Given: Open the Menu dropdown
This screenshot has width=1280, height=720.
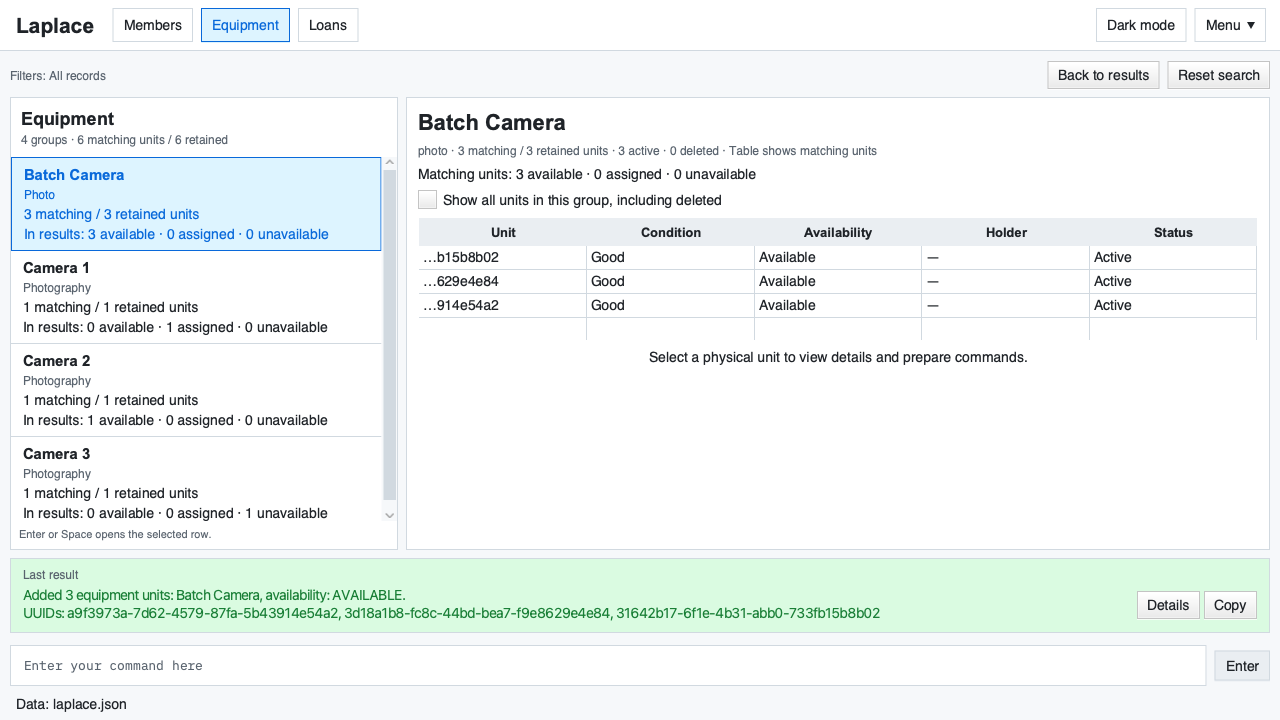Looking at the screenshot, I should (1230, 25).
